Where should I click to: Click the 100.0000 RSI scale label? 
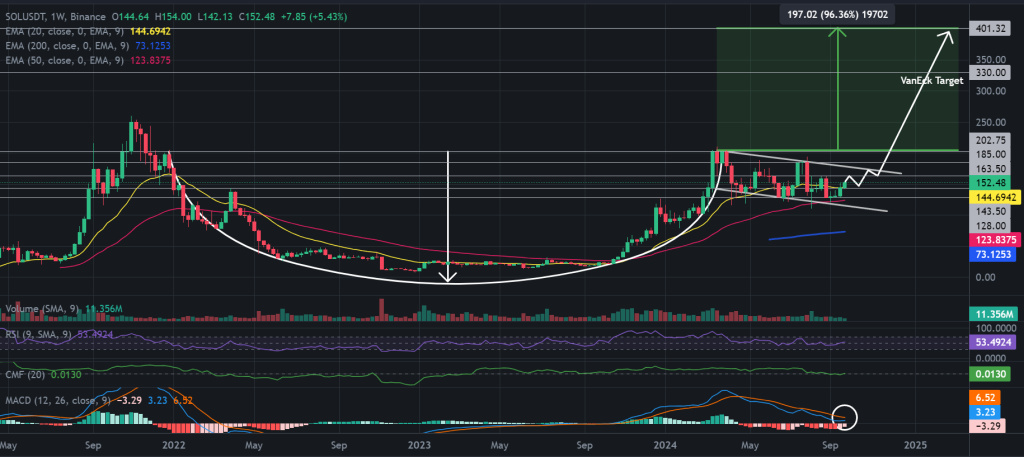997,328
